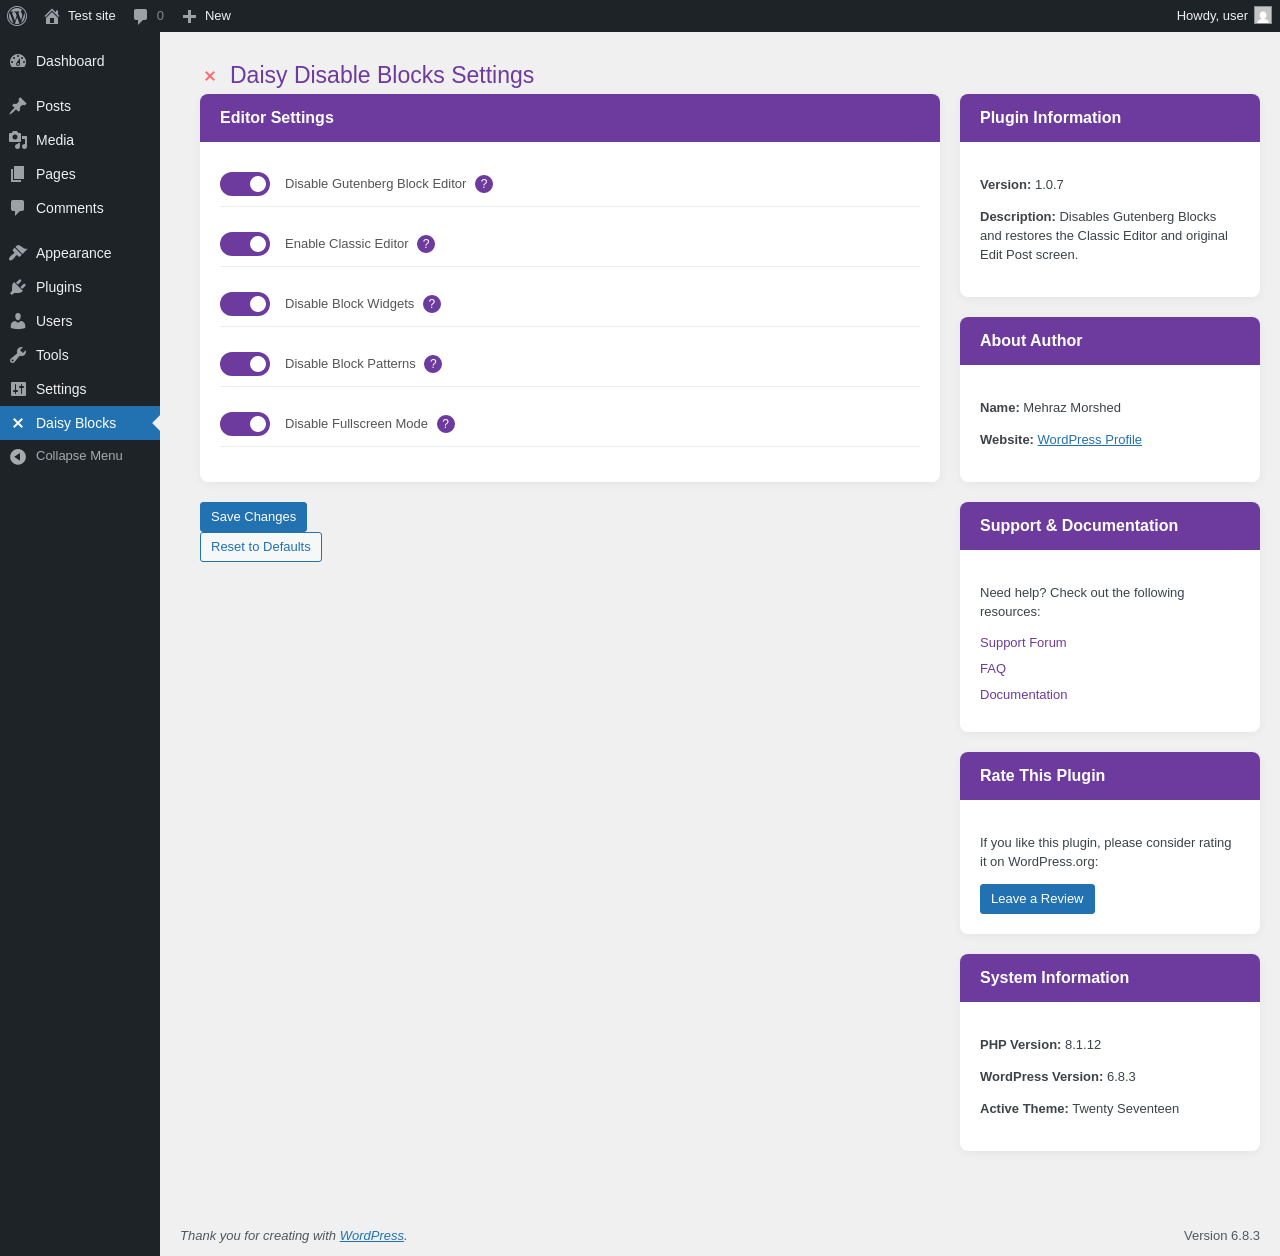
Task: Click the Appearance paintbrush icon
Action: pos(18,253)
